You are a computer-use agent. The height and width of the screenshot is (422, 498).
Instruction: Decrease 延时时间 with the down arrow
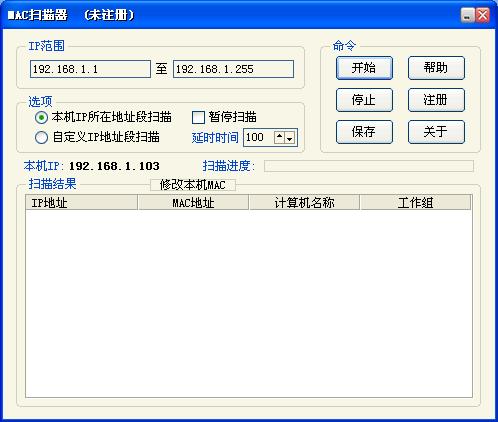[290, 137]
